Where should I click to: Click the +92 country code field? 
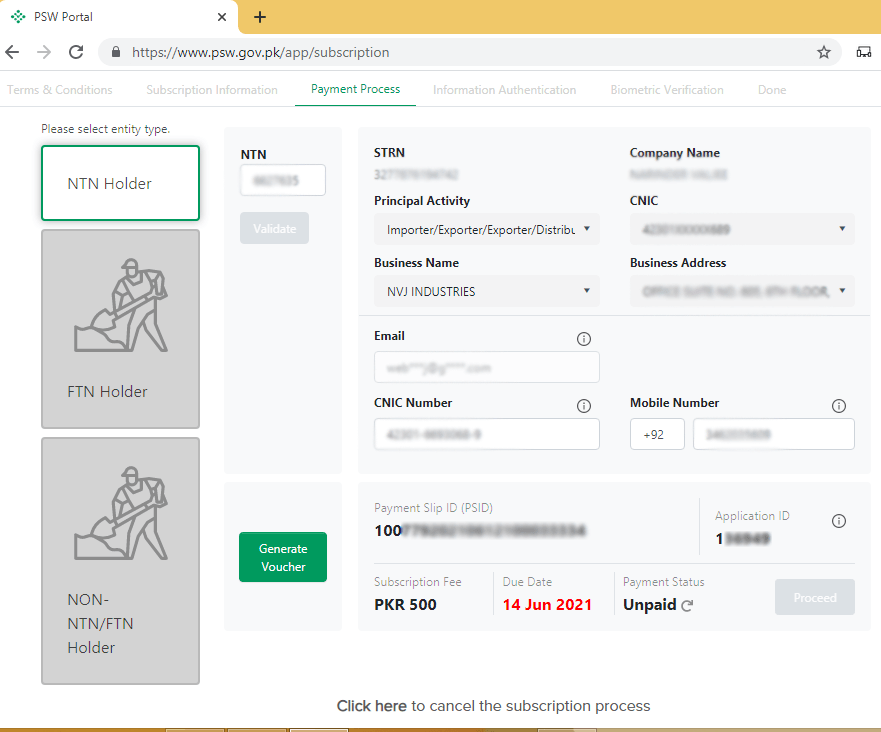(657, 434)
